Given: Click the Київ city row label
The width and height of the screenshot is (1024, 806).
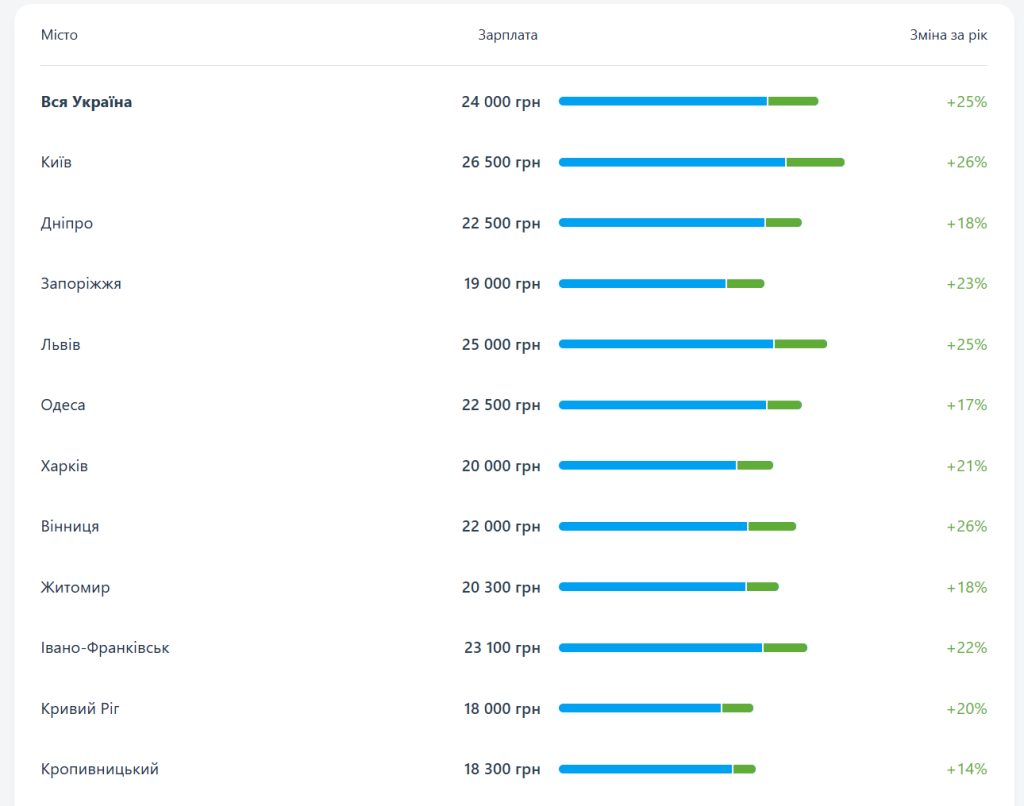Looking at the screenshot, I should [56, 162].
